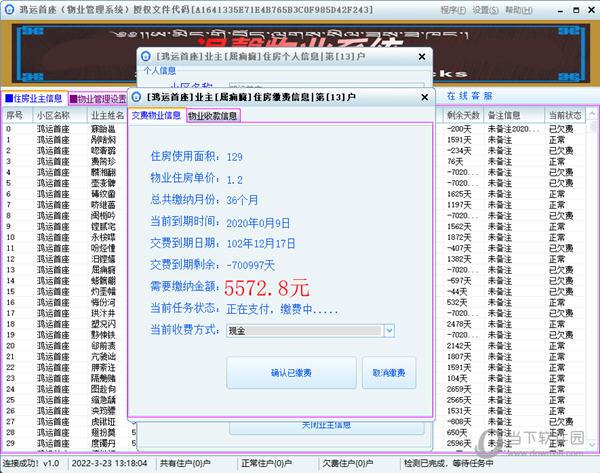Switch to 住房业主信息 tab
600x473 pixels.
tap(34, 99)
